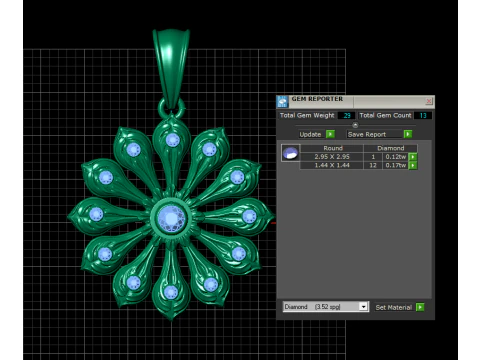
Task: Click the green arrow on the 0.12tw row
Action: (413, 157)
